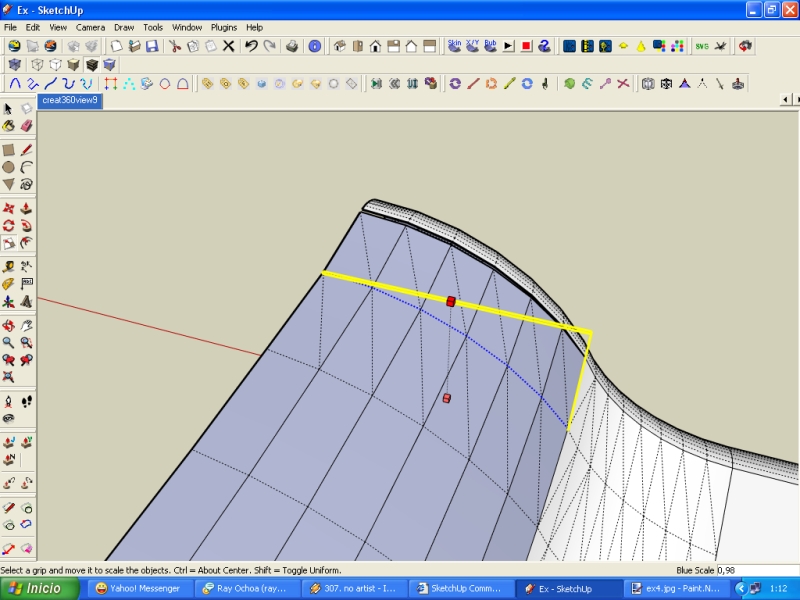Open the Plugins menu
This screenshot has height=600, width=800.
click(224, 27)
